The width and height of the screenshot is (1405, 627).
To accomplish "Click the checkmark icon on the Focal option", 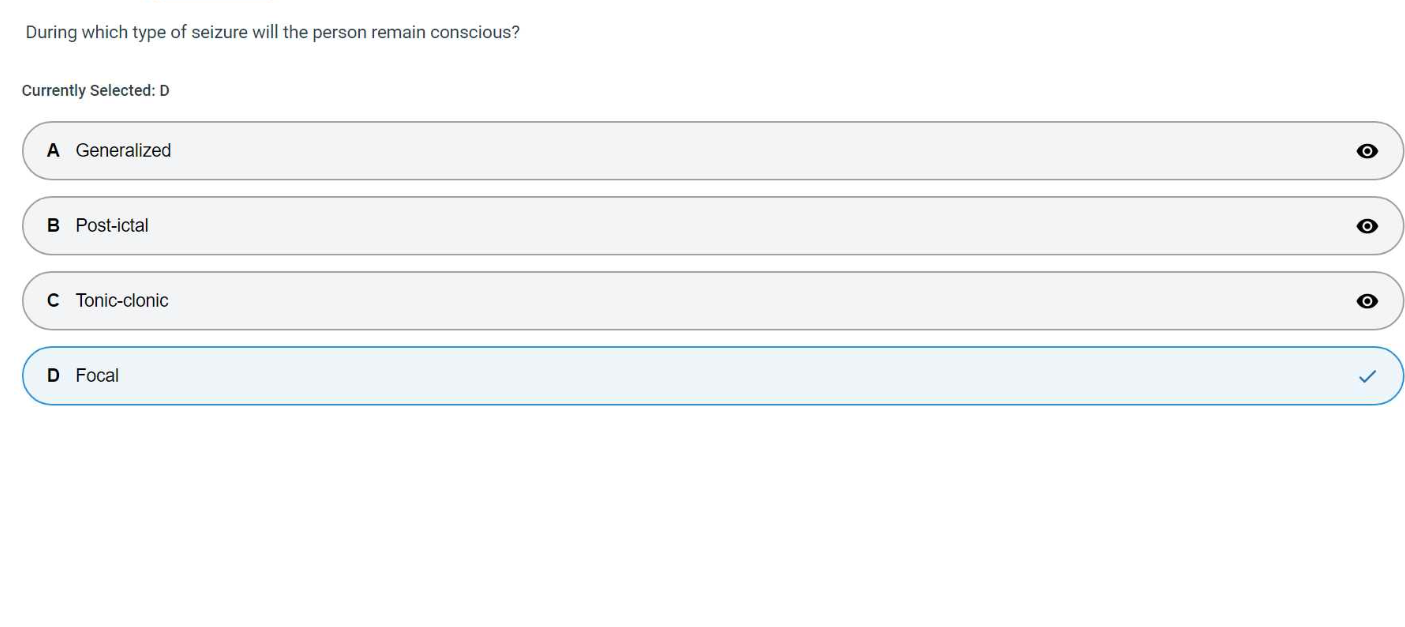I will click(x=1366, y=376).
